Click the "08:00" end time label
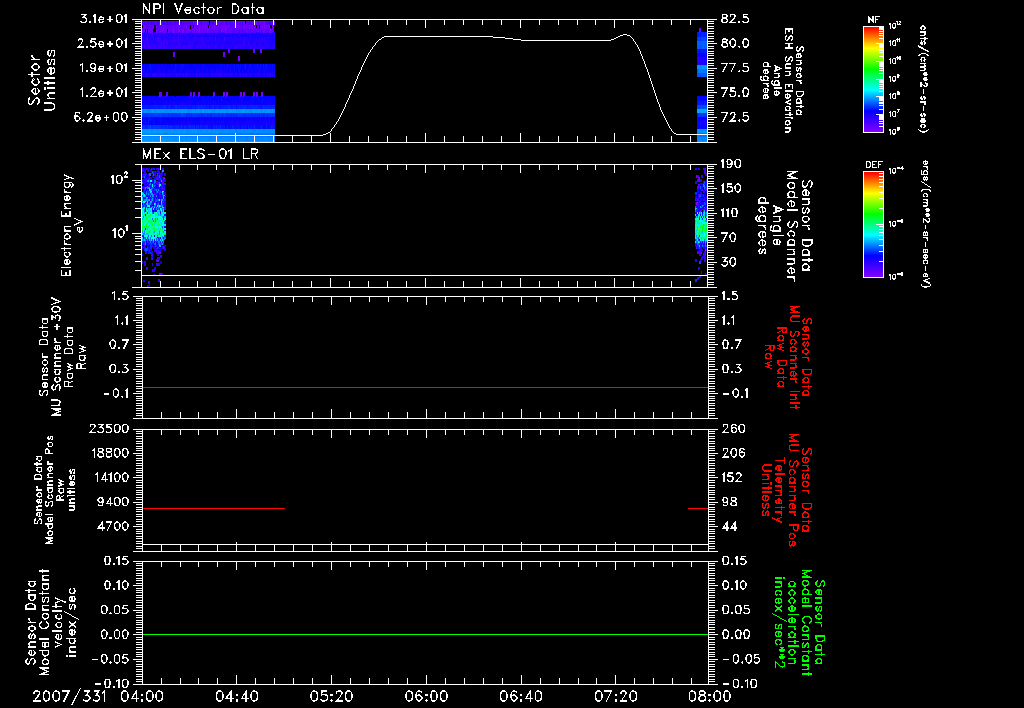The width and height of the screenshot is (1024, 708). click(x=710, y=696)
